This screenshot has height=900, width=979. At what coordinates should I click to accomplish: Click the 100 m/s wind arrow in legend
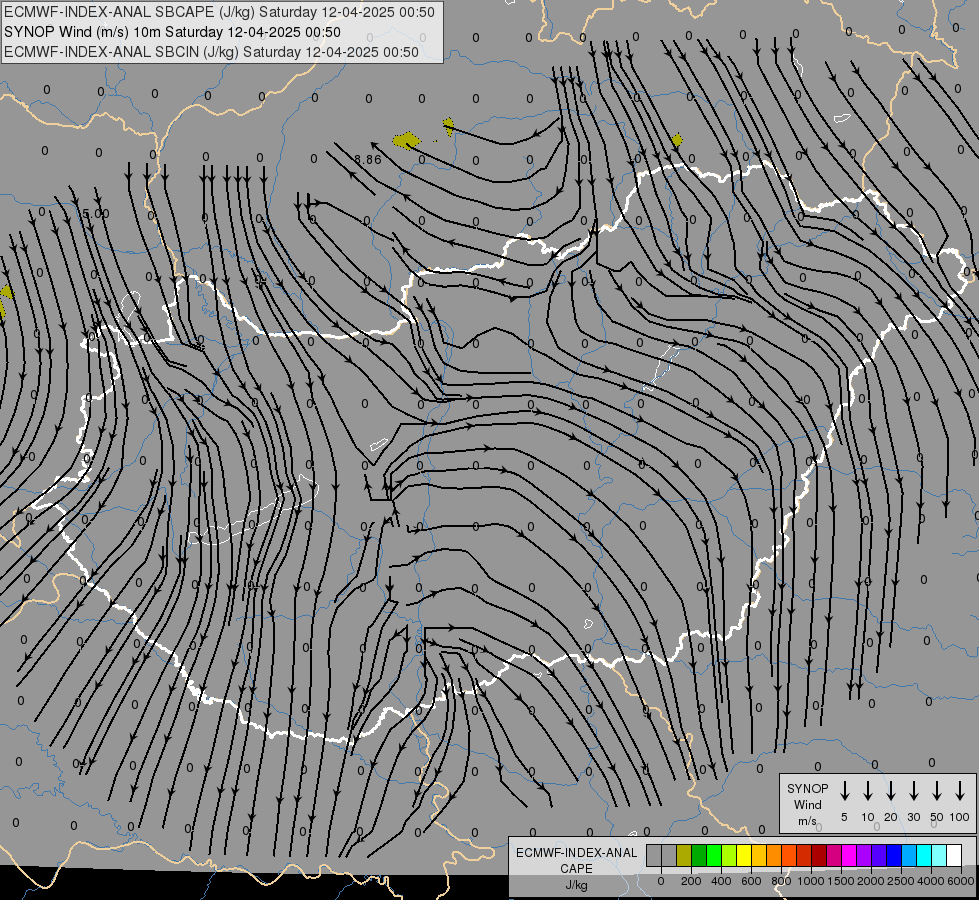pos(960,791)
